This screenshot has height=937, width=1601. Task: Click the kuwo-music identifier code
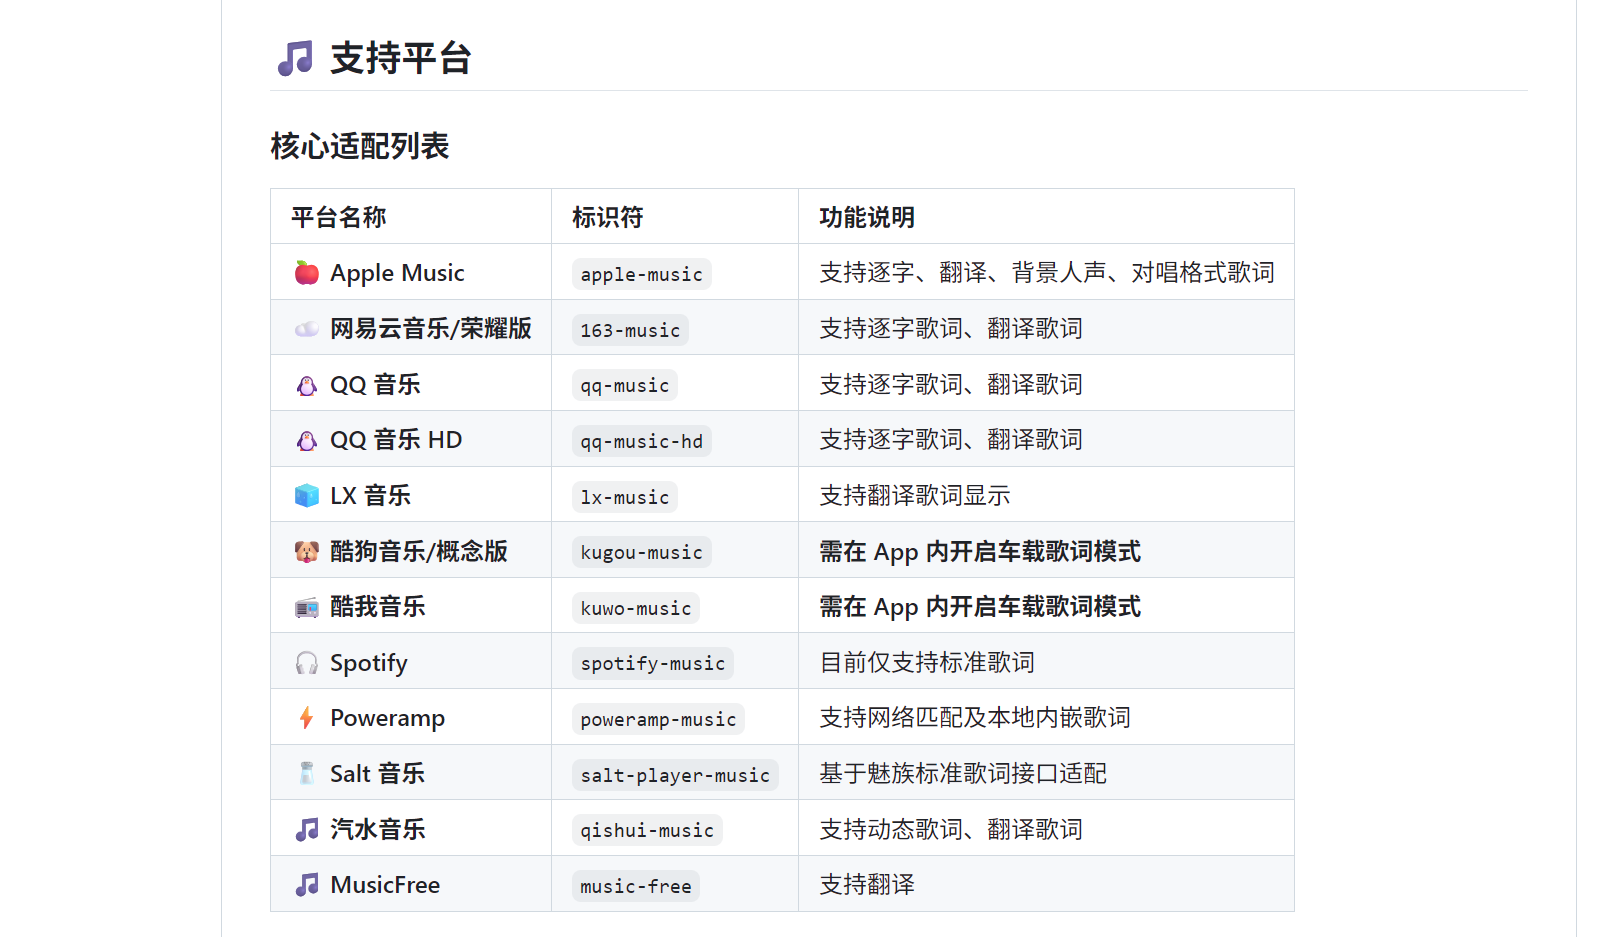coord(636,608)
